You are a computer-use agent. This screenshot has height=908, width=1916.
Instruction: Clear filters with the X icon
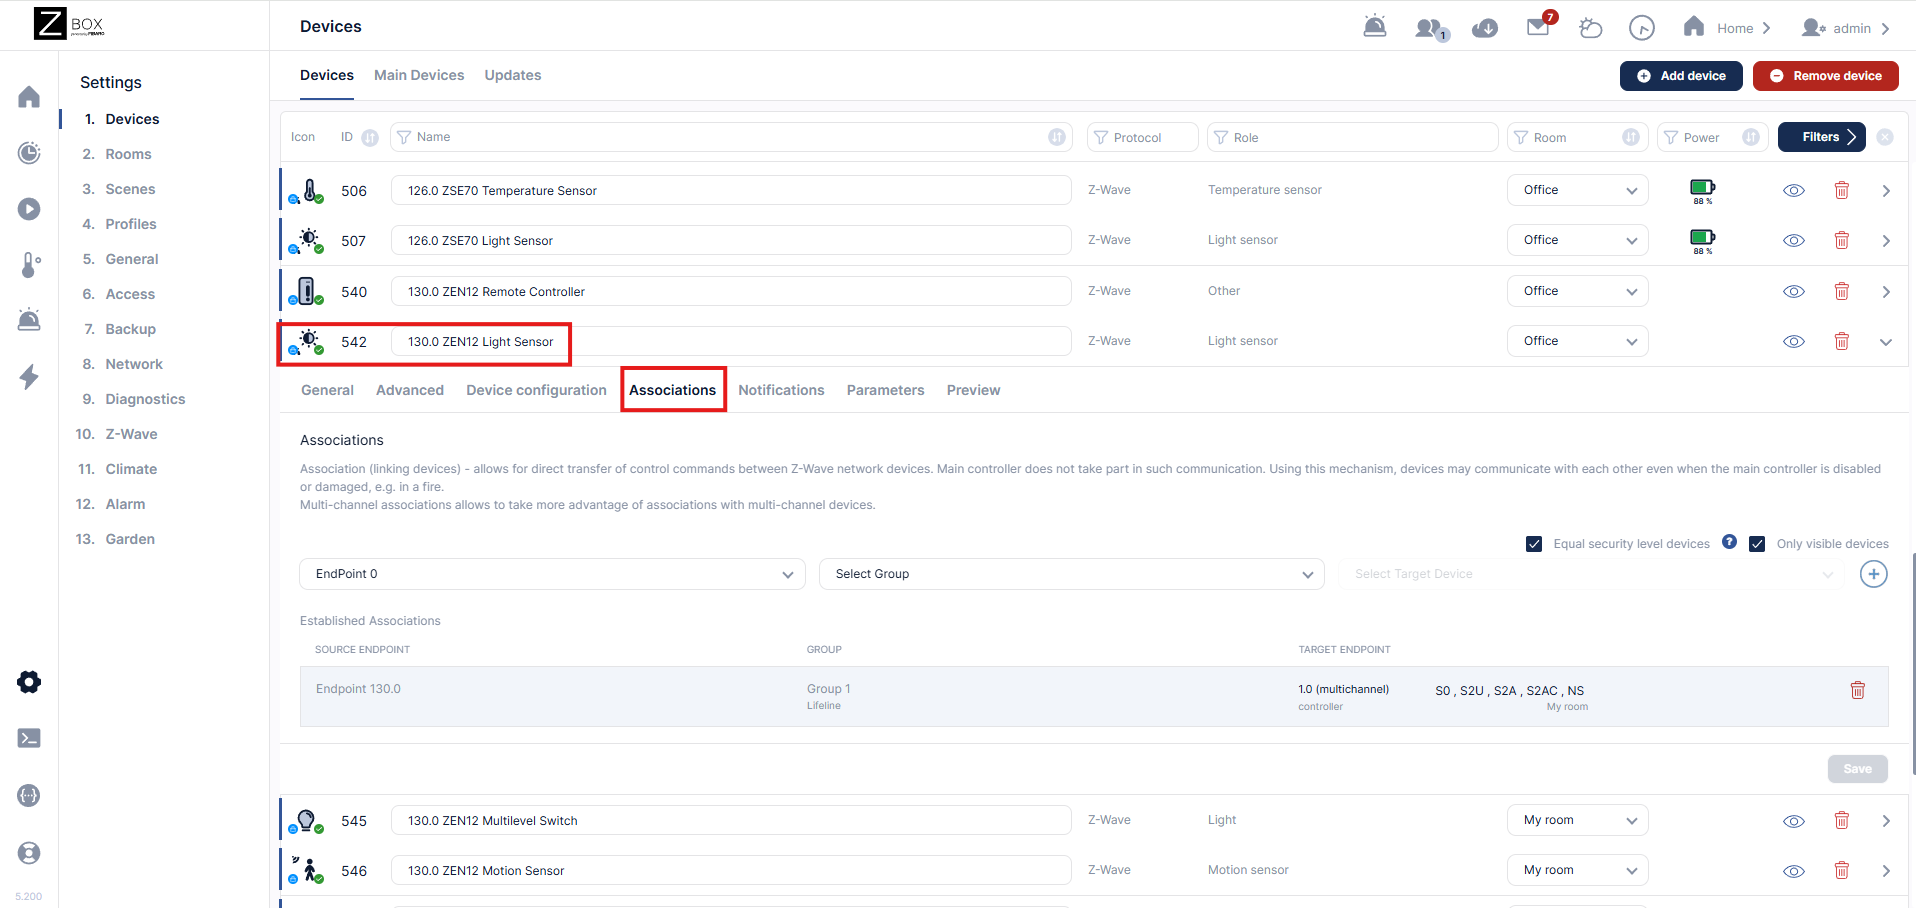click(1885, 137)
